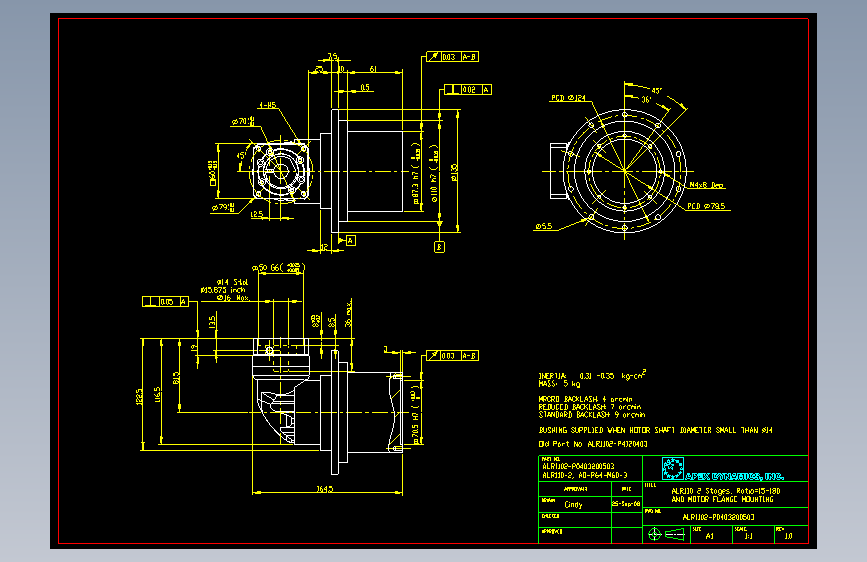Click the projection symbol in title block
This screenshot has height=562, width=867.
(666, 534)
